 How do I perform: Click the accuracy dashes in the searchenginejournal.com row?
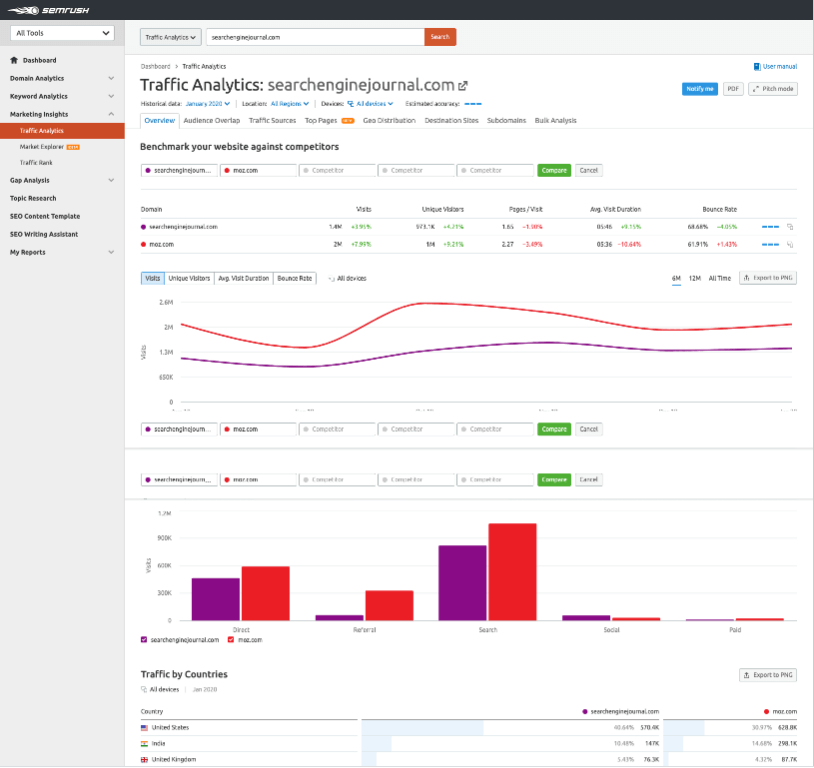click(770, 227)
